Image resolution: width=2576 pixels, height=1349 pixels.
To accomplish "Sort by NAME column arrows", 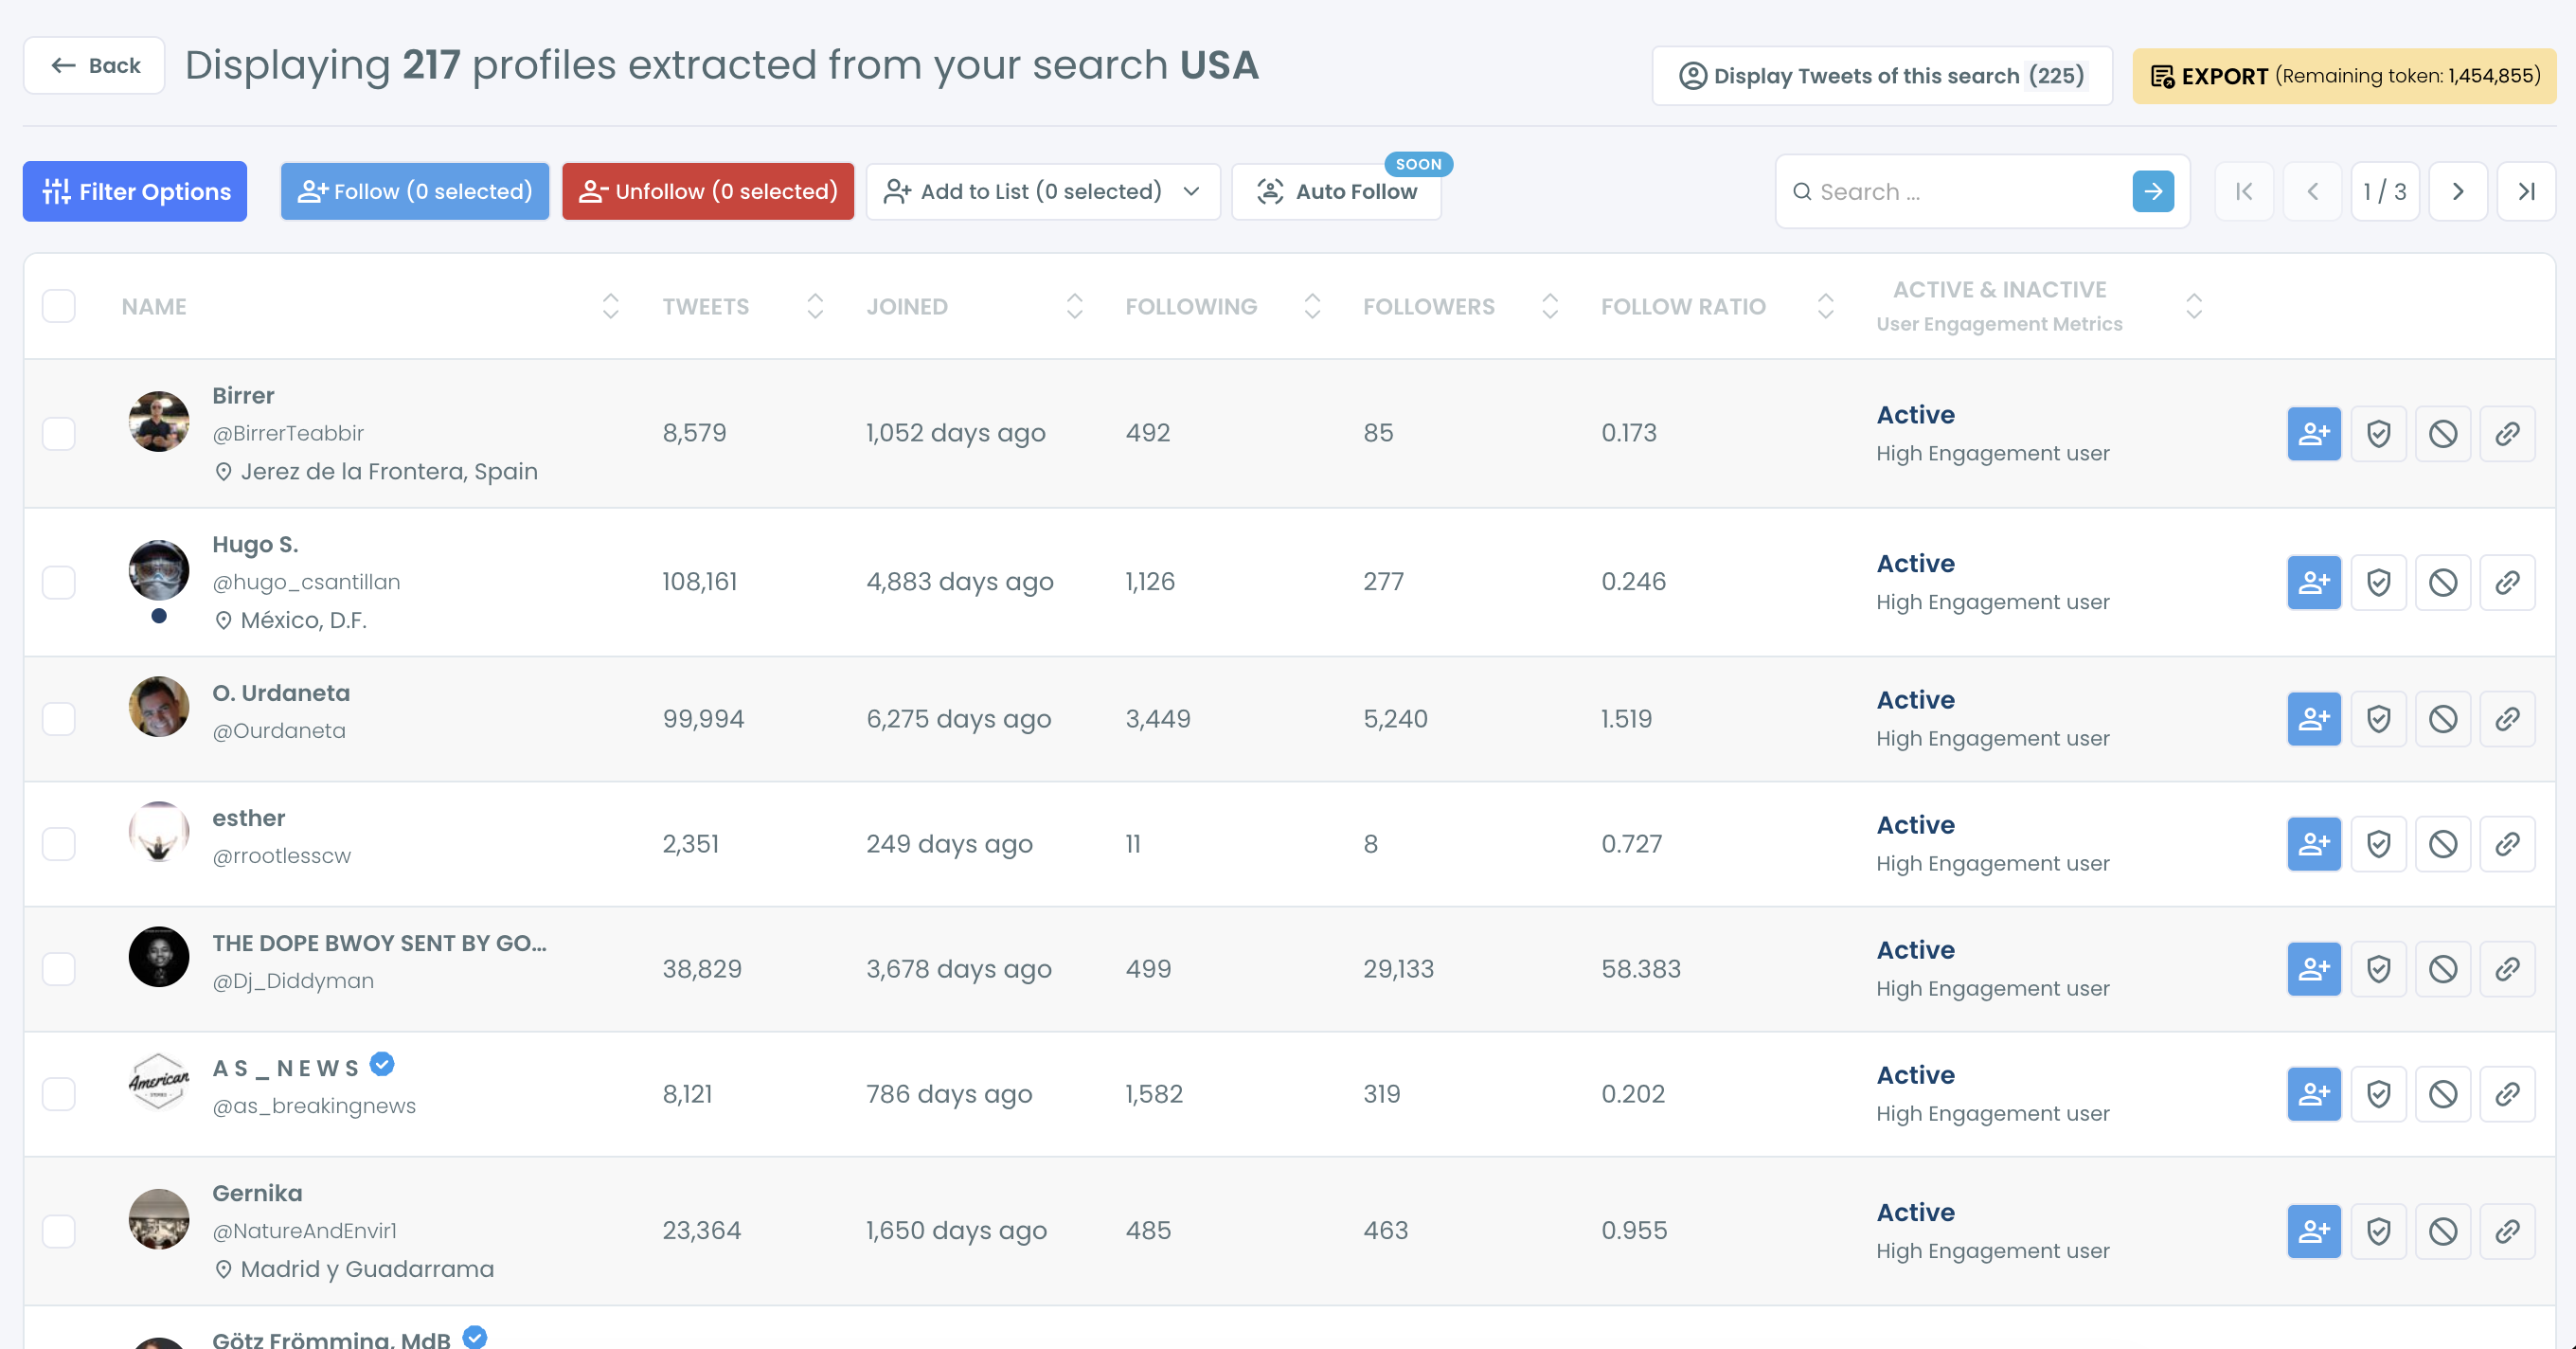I will tap(610, 306).
